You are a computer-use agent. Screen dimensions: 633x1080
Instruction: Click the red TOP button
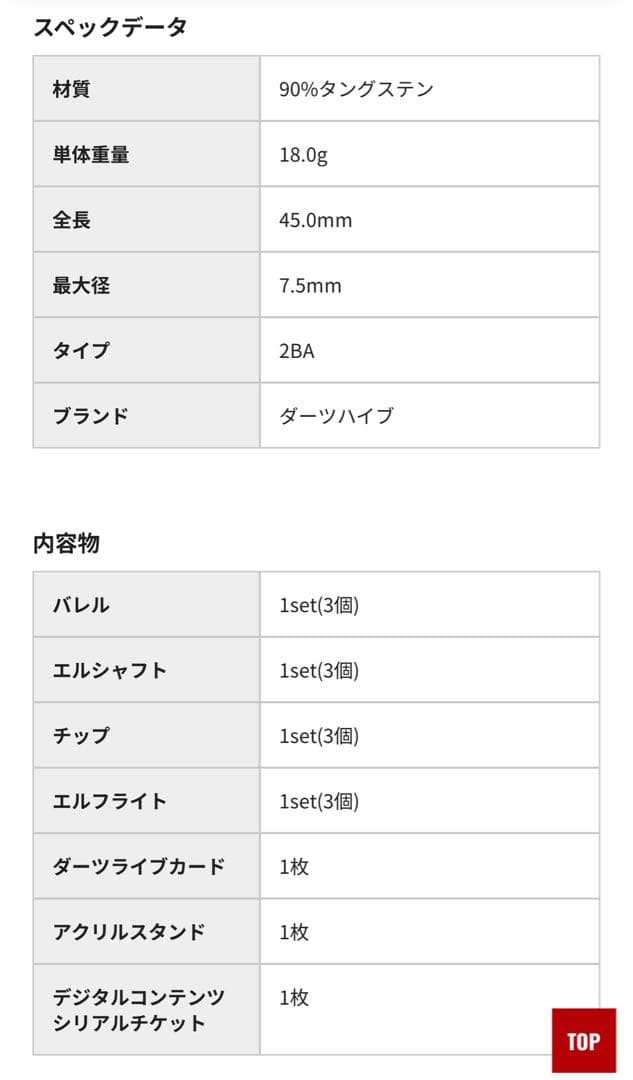tap(583, 1040)
